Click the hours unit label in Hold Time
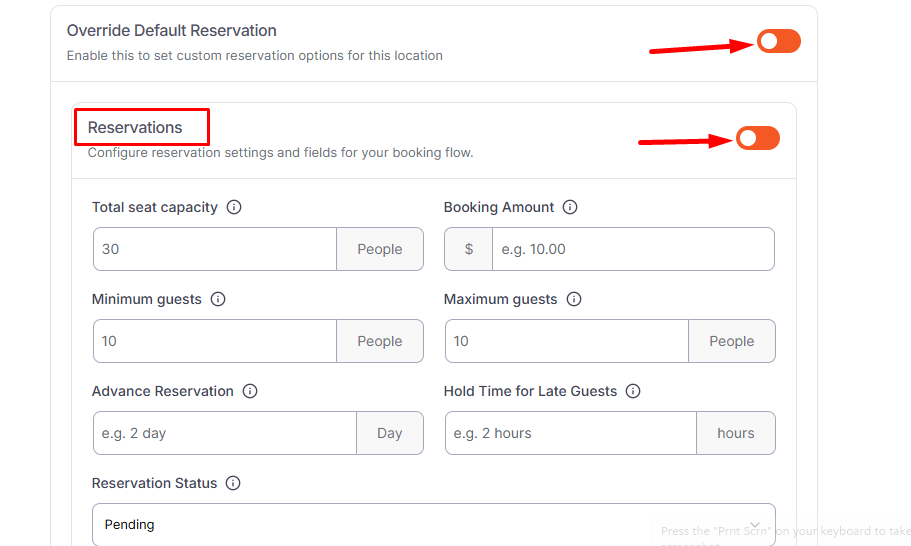 coord(735,433)
